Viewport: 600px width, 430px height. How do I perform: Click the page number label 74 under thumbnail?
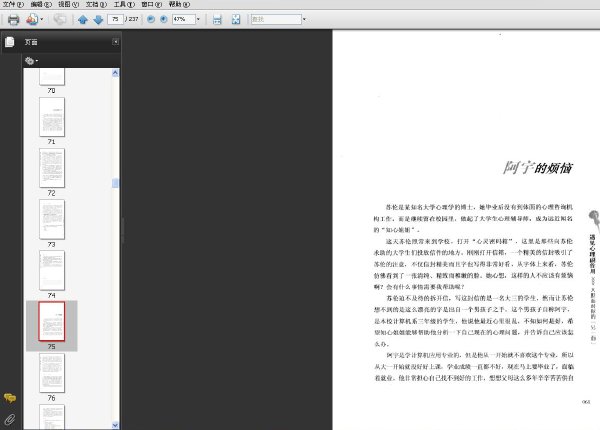[52, 295]
